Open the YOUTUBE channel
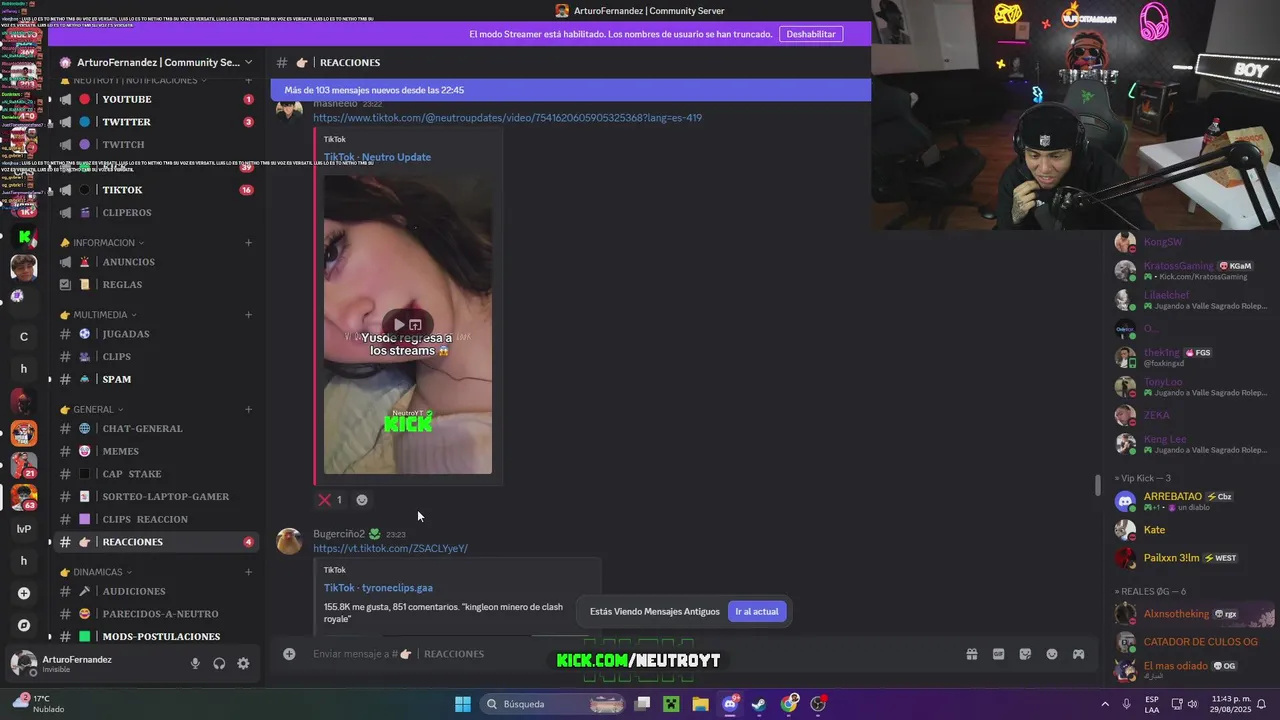Image resolution: width=1280 pixels, height=720 pixels. pyautogui.click(x=156, y=99)
